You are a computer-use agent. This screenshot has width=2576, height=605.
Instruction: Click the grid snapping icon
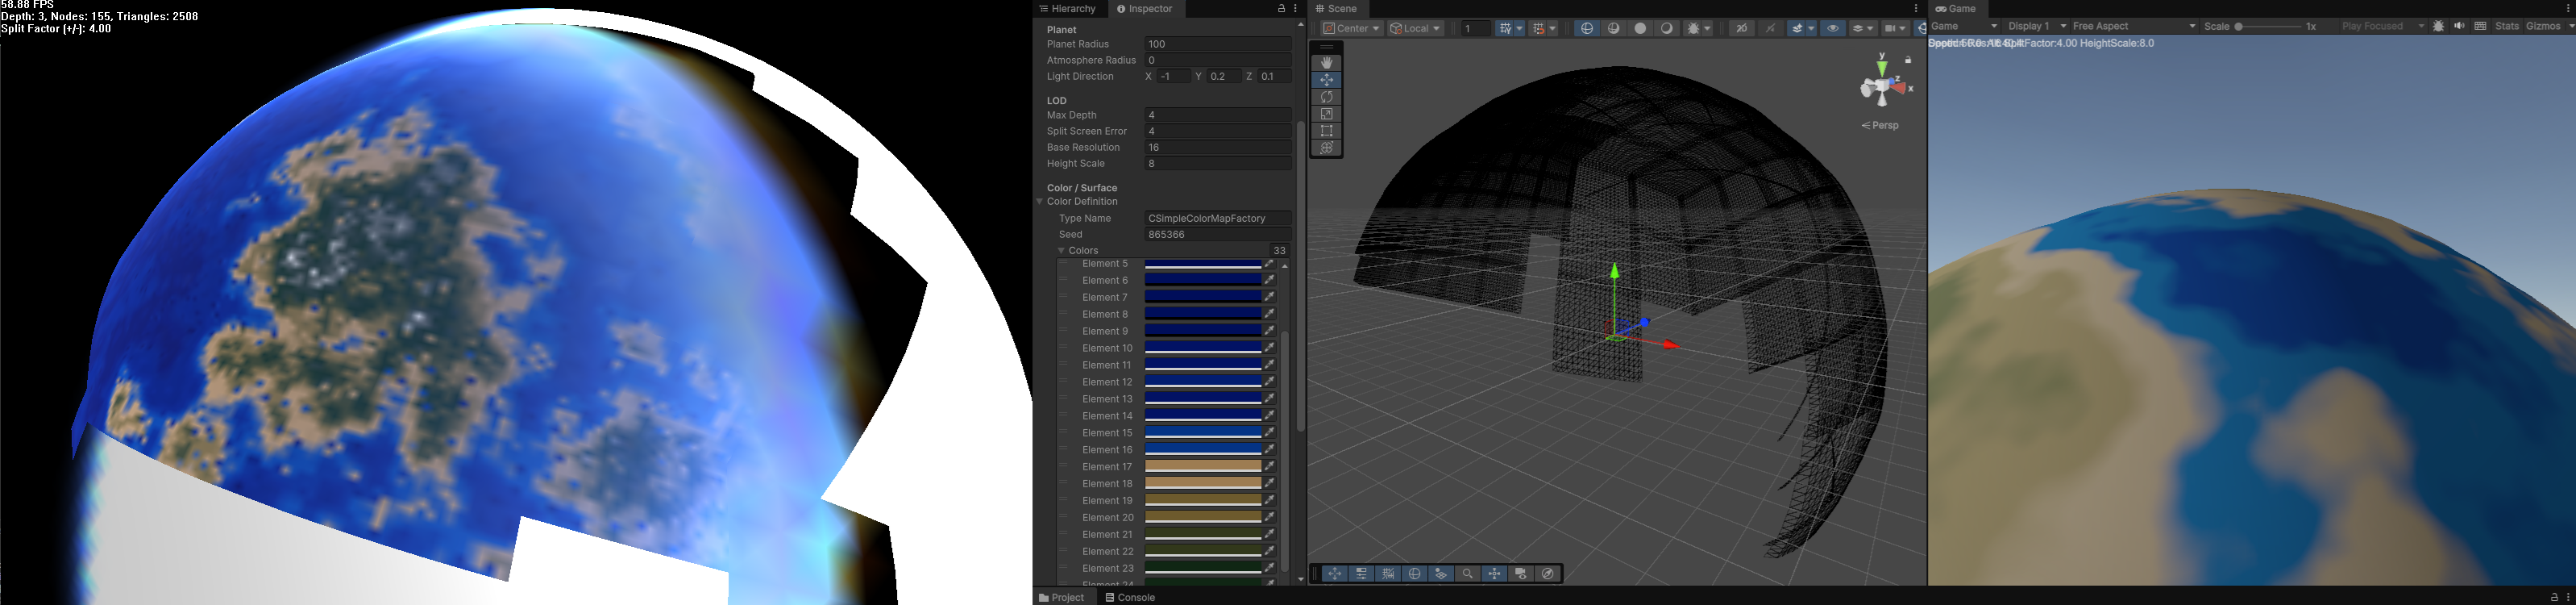coord(1538,28)
